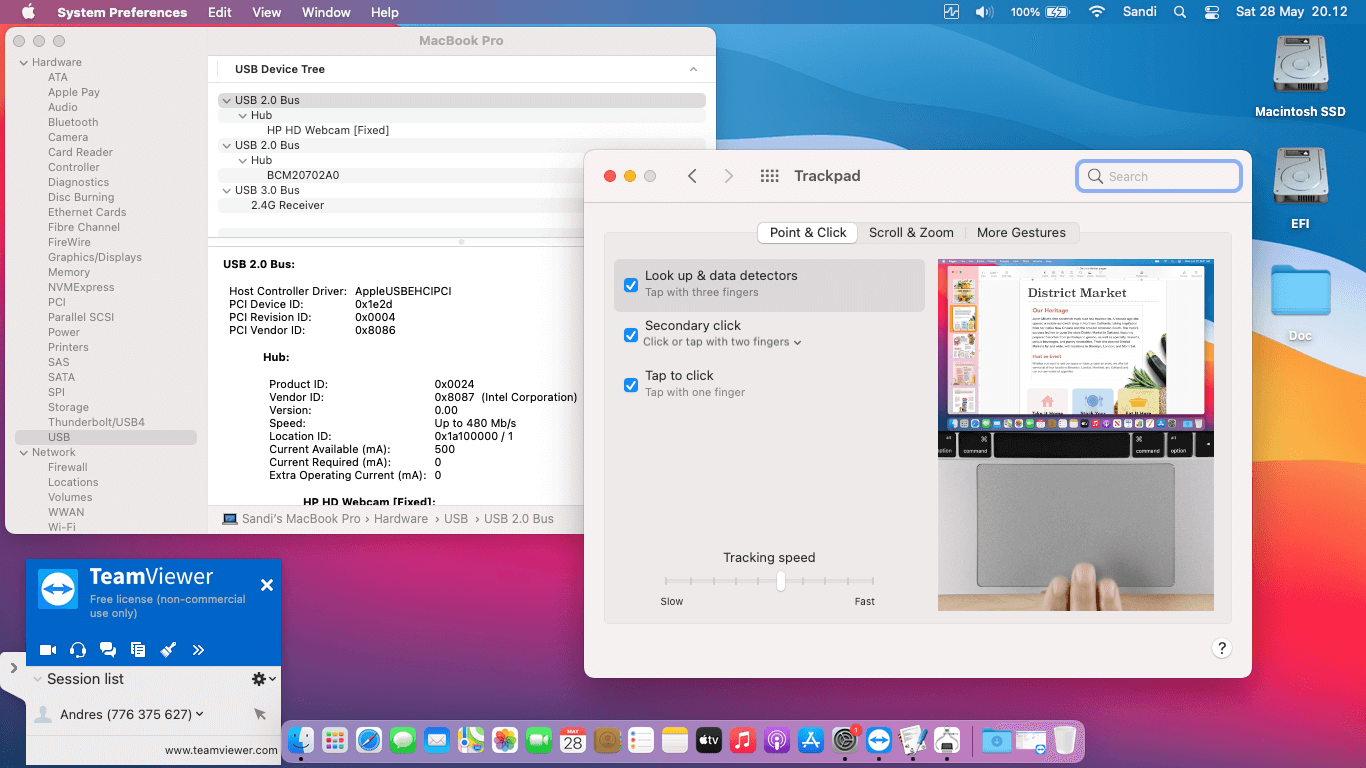
Task: Switch to the Scroll & Zoom tab
Action: (911, 233)
